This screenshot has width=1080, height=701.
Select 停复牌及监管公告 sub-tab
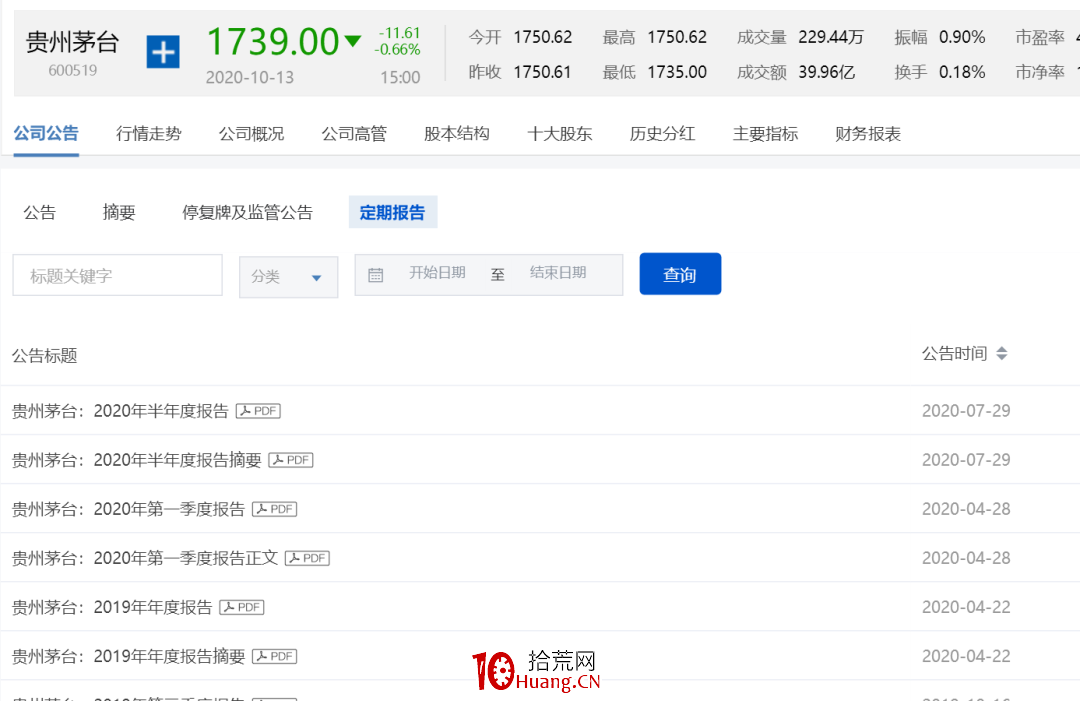(247, 212)
